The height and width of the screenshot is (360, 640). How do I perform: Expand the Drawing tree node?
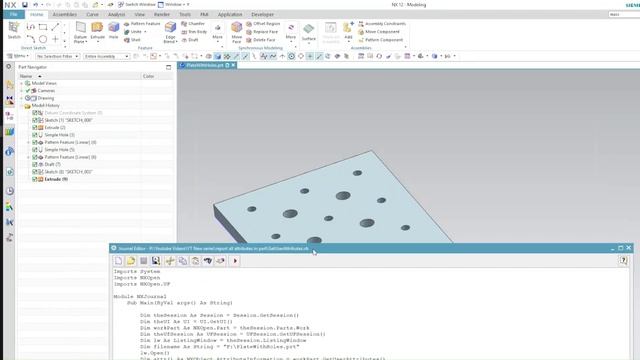coord(22,98)
